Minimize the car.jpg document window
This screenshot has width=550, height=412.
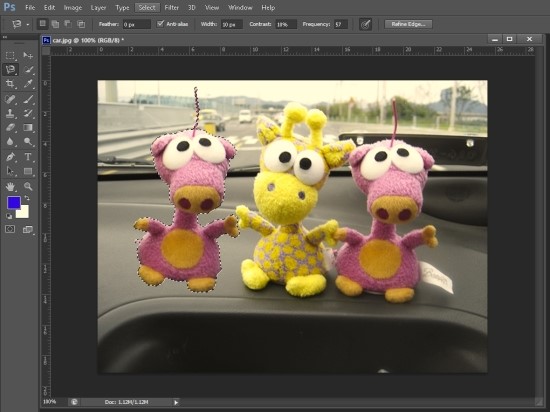pyautogui.click(x=495, y=39)
